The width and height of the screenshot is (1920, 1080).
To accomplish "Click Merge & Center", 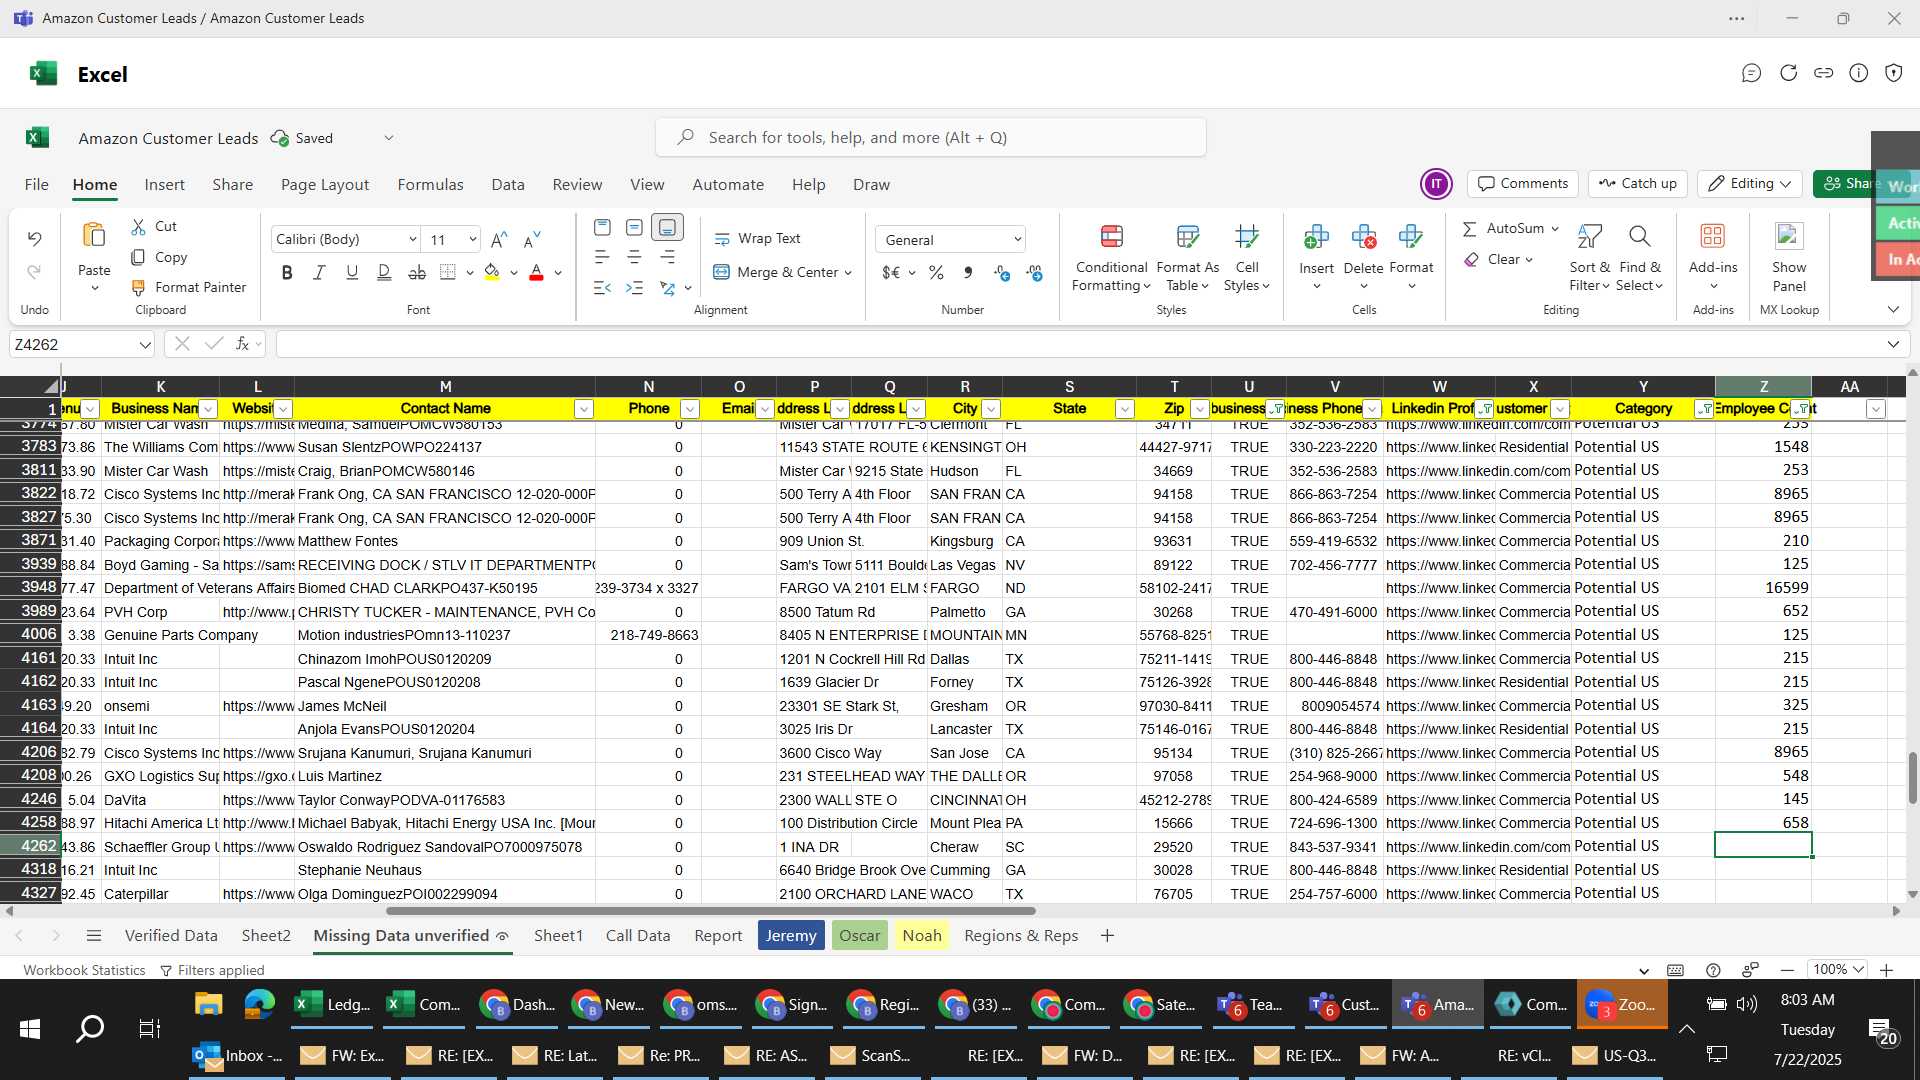I will (776, 272).
